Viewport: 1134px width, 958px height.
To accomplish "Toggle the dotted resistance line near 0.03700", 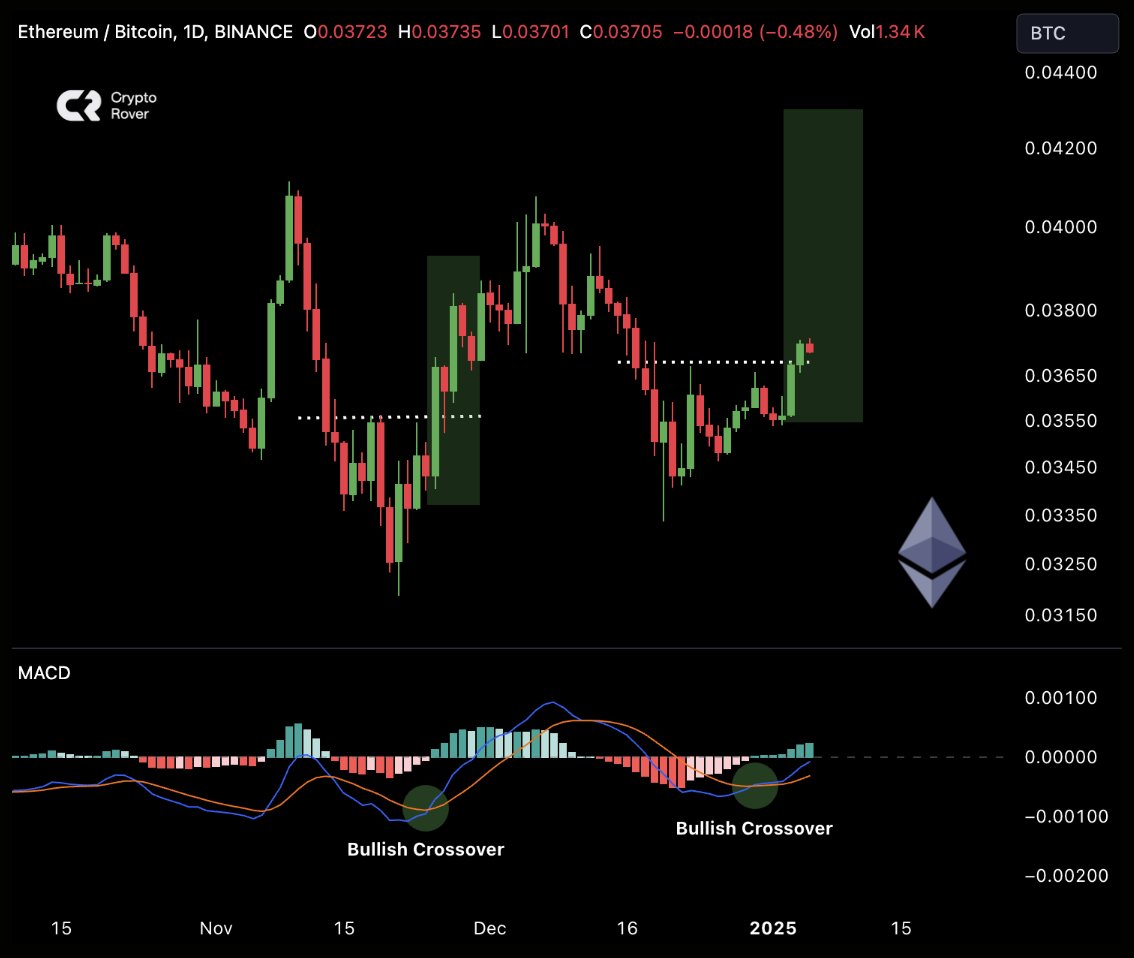I will [x=700, y=362].
